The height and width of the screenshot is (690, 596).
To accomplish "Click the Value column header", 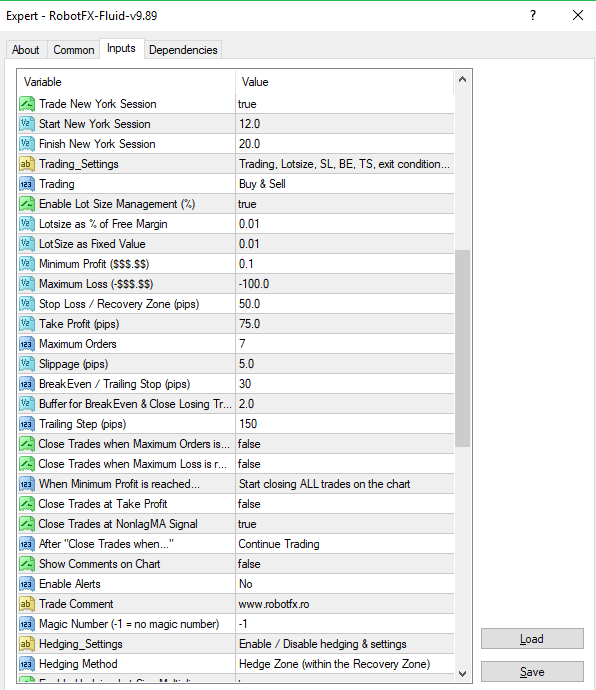I will coord(345,82).
